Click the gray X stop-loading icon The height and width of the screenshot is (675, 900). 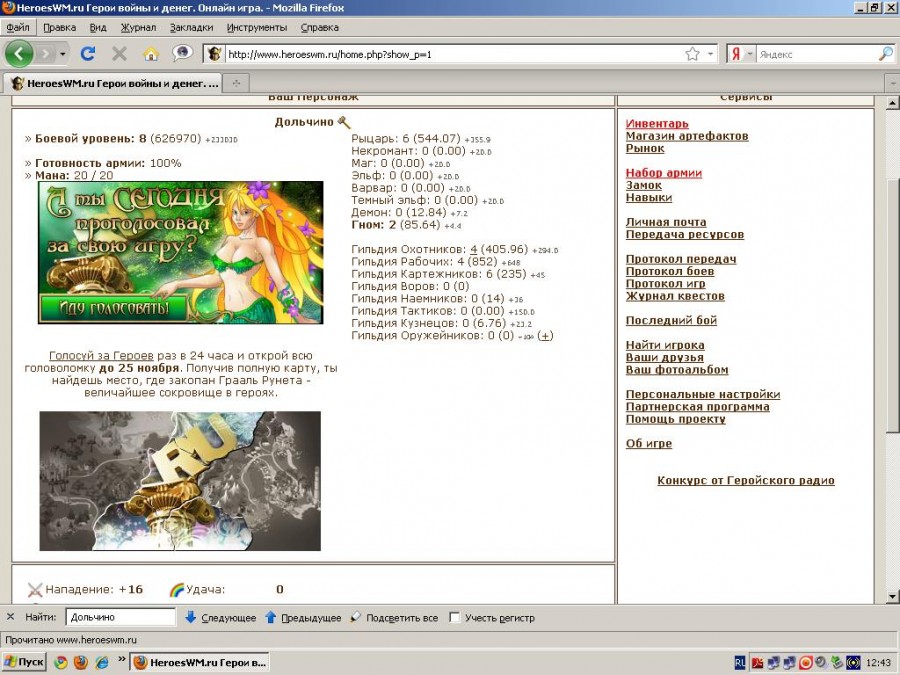pos(119,54)
